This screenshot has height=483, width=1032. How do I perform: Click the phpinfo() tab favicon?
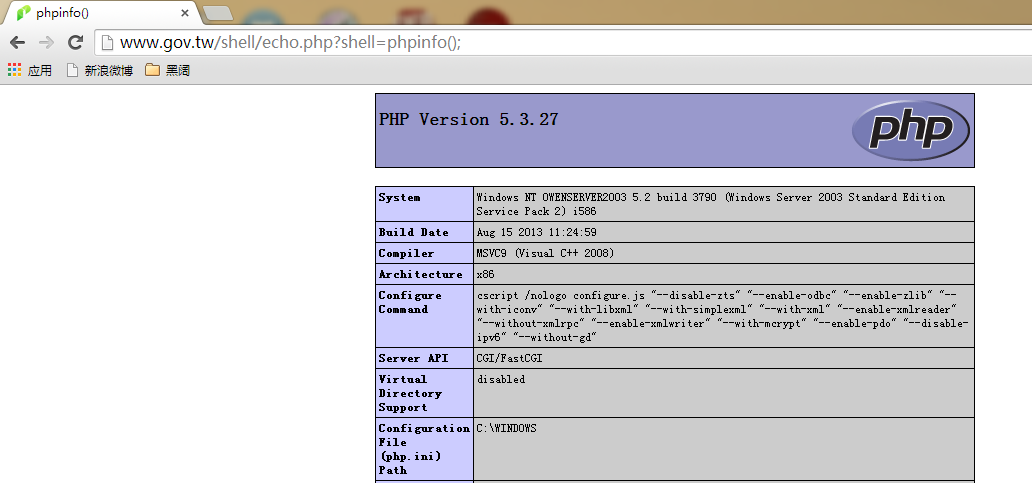tap(24, 13)
